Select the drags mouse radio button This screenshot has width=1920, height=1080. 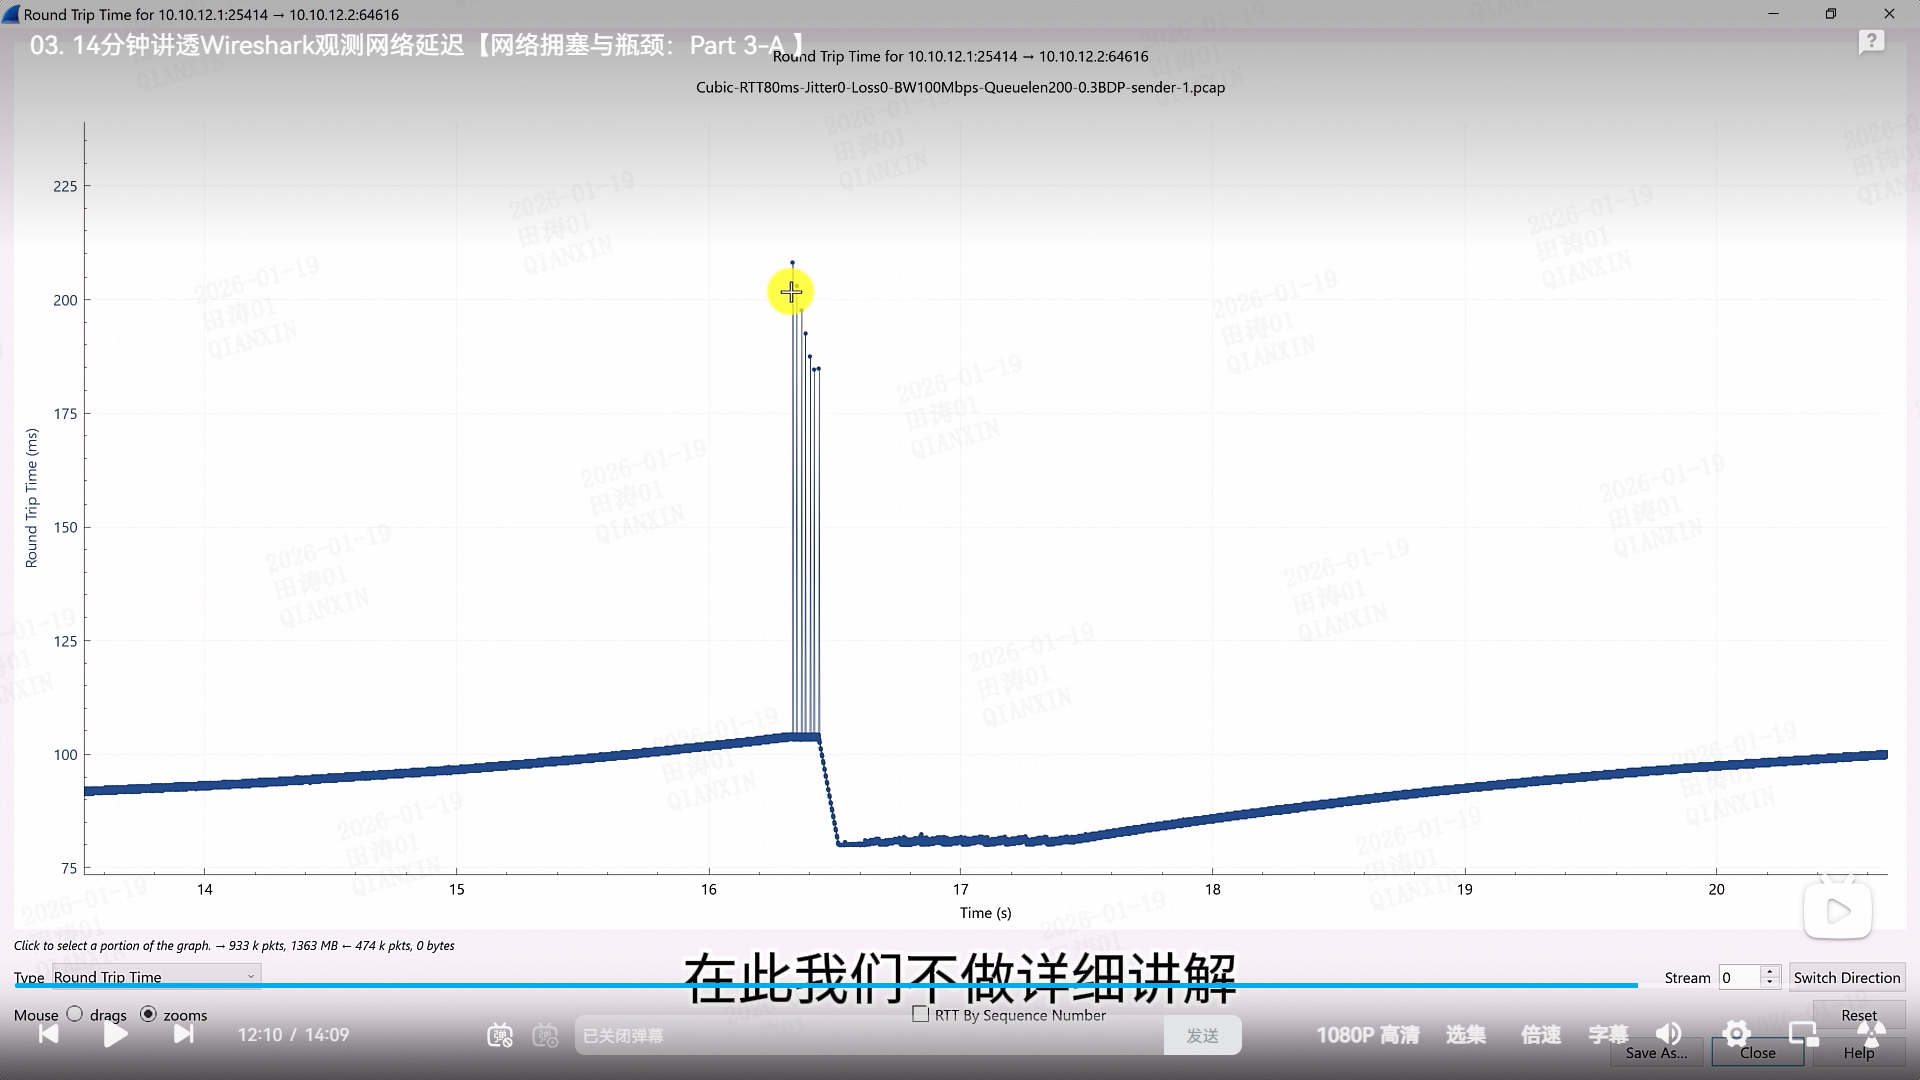pos(75,1014)
